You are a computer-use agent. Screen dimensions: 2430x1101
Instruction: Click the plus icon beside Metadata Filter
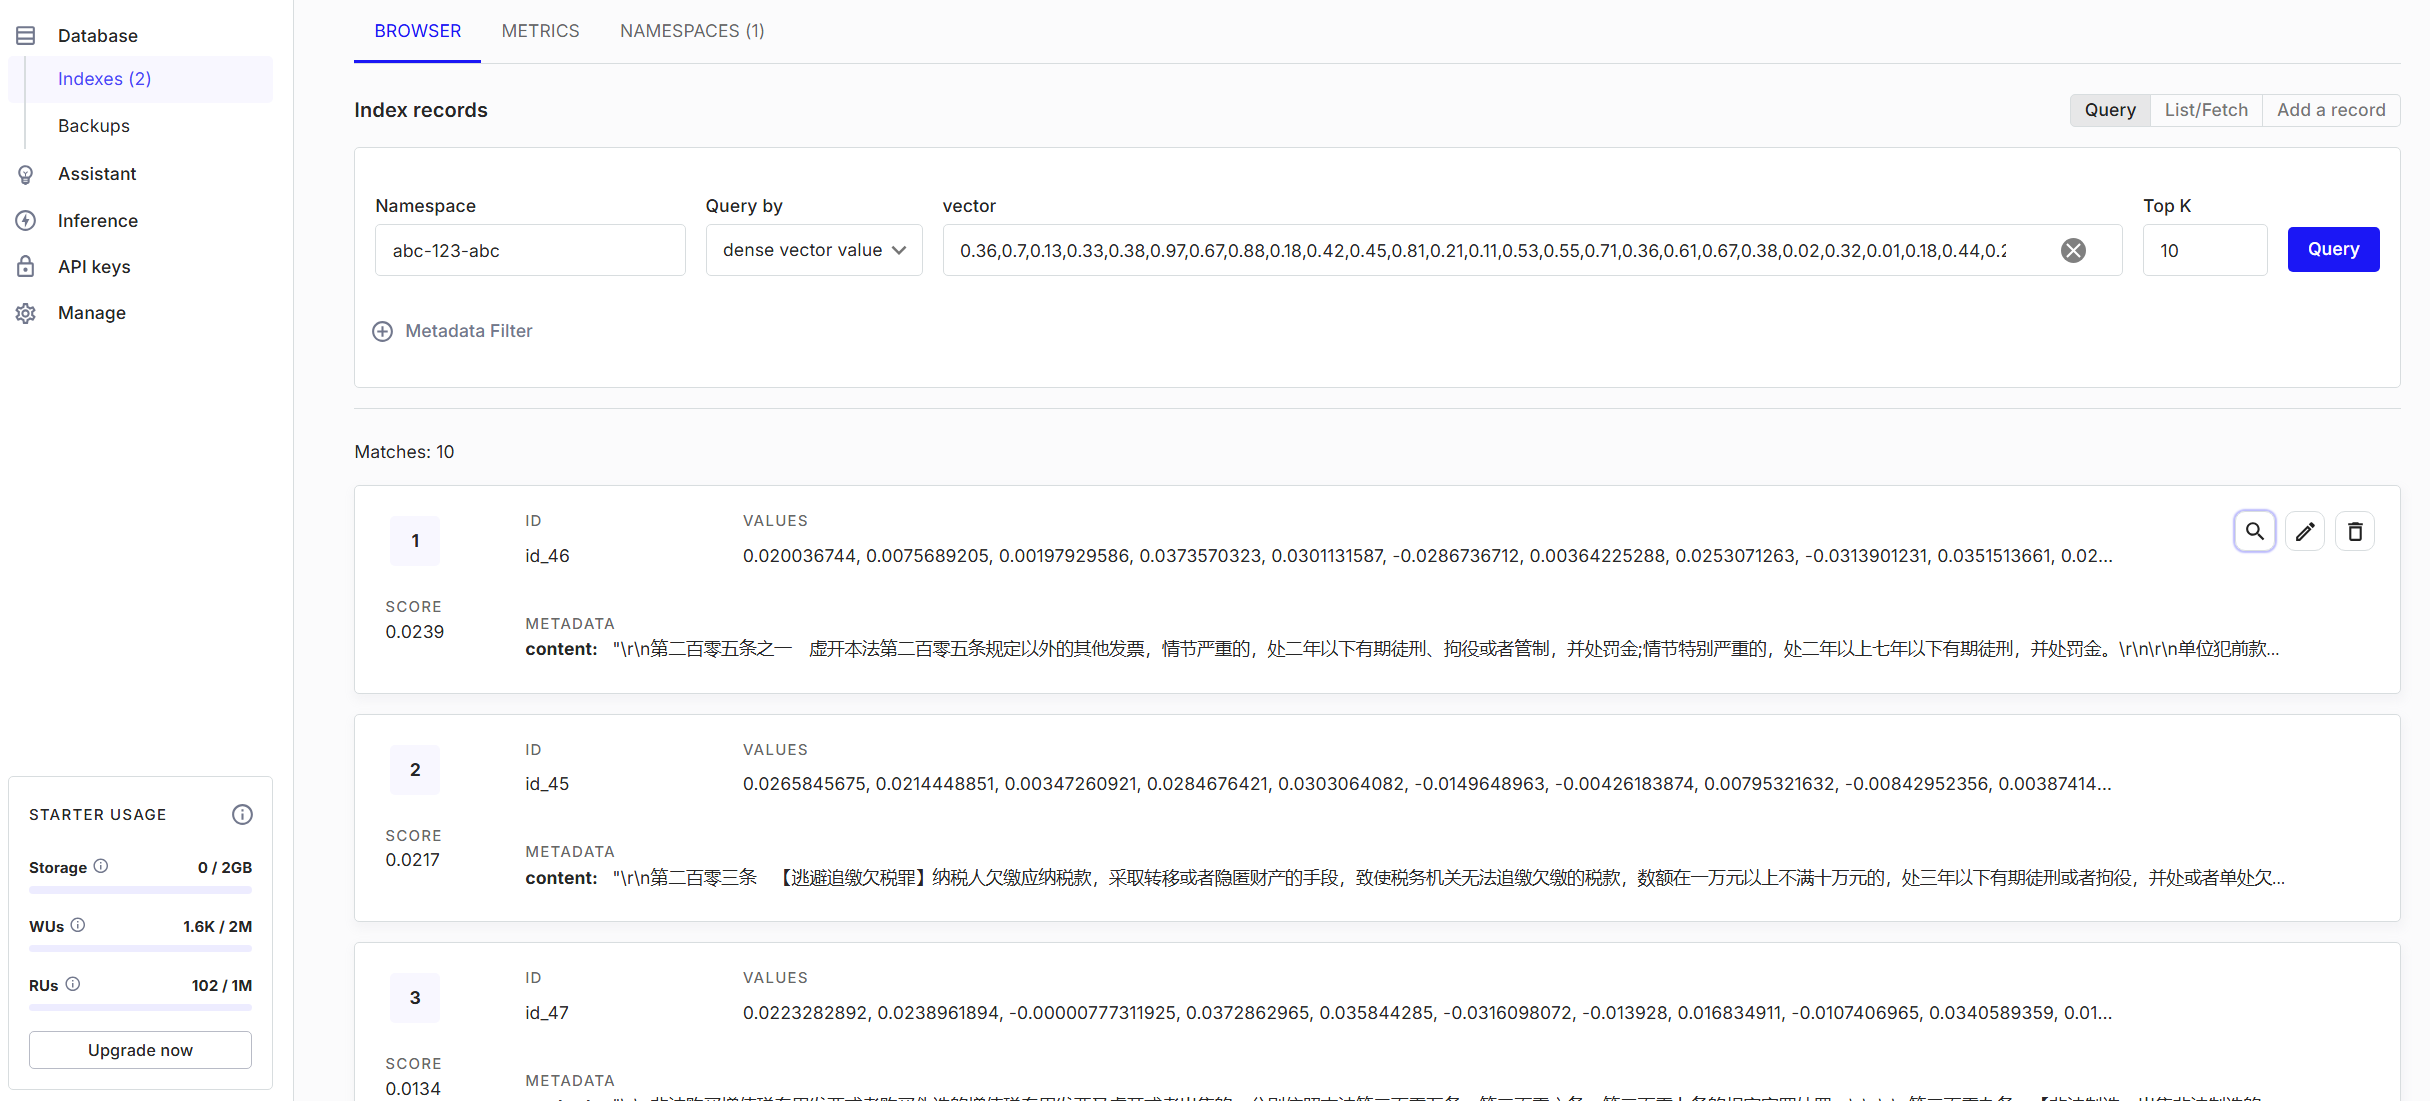tap(382, 331)
